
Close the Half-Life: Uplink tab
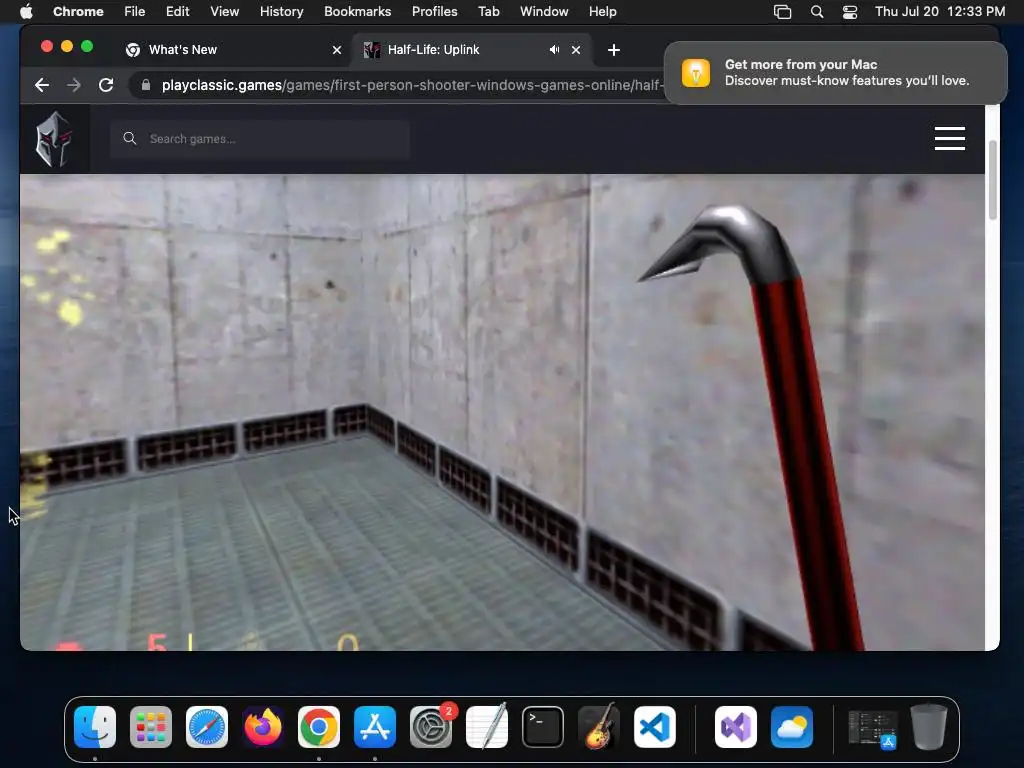pos(576,50)
